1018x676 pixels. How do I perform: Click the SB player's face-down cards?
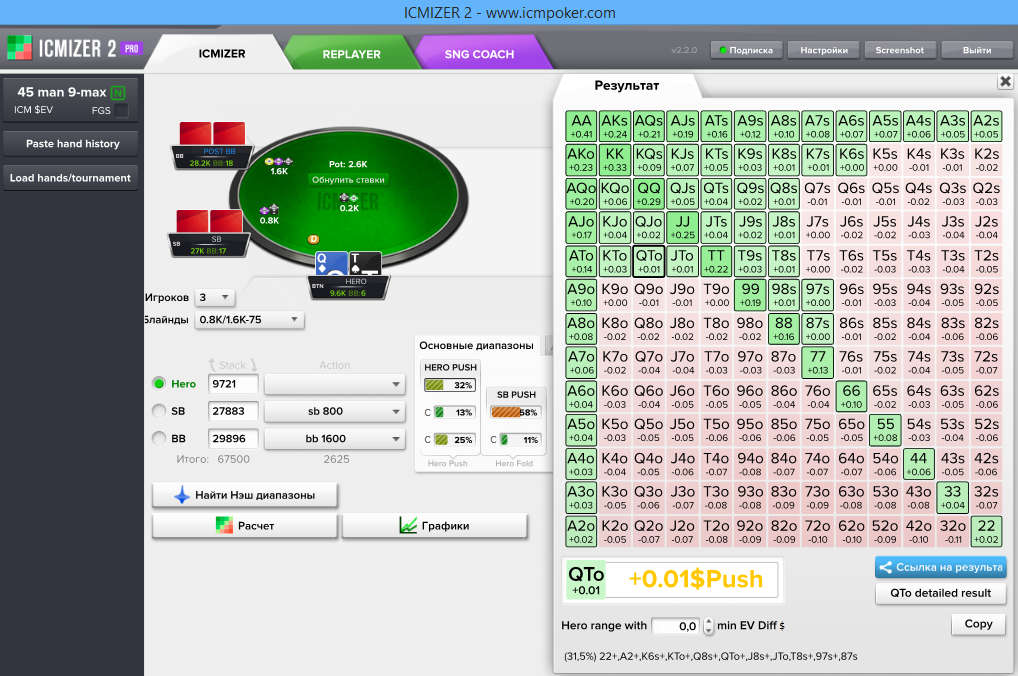[210, 221]
